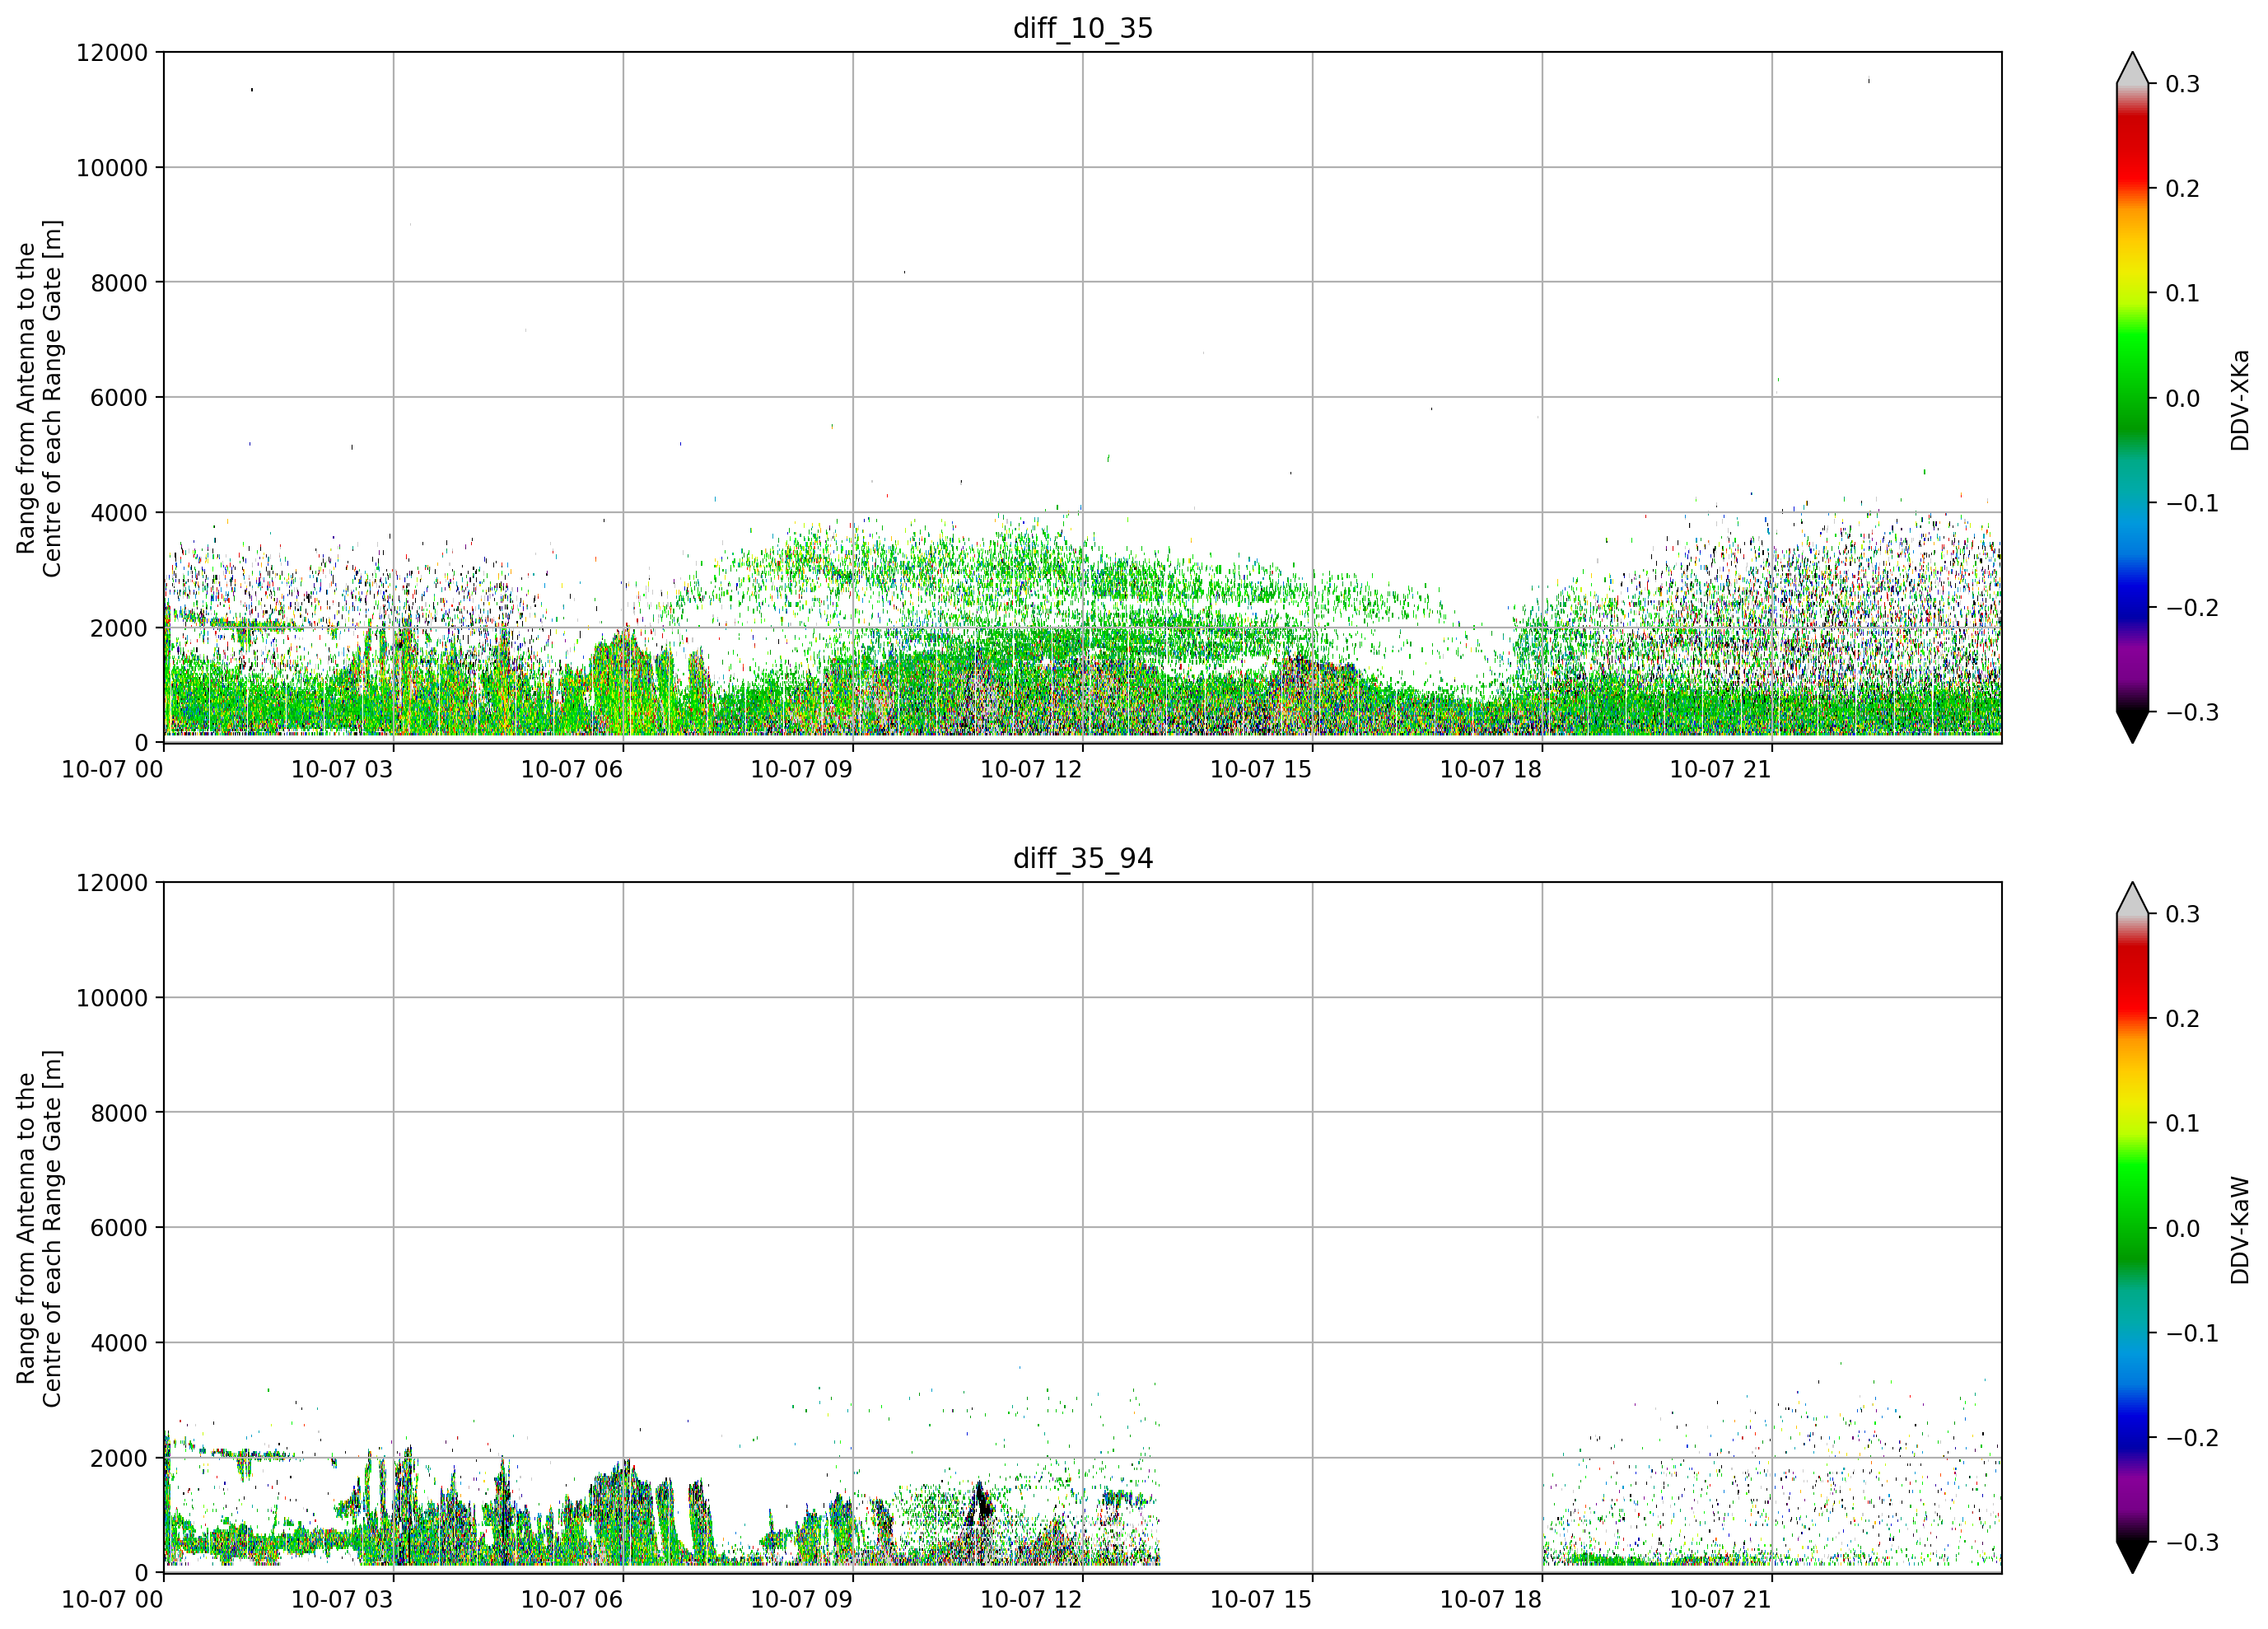Click the "12000" y-tick of the diff_35_94 plot
Screen dimensions: 2268x1629
click(112, 882)
